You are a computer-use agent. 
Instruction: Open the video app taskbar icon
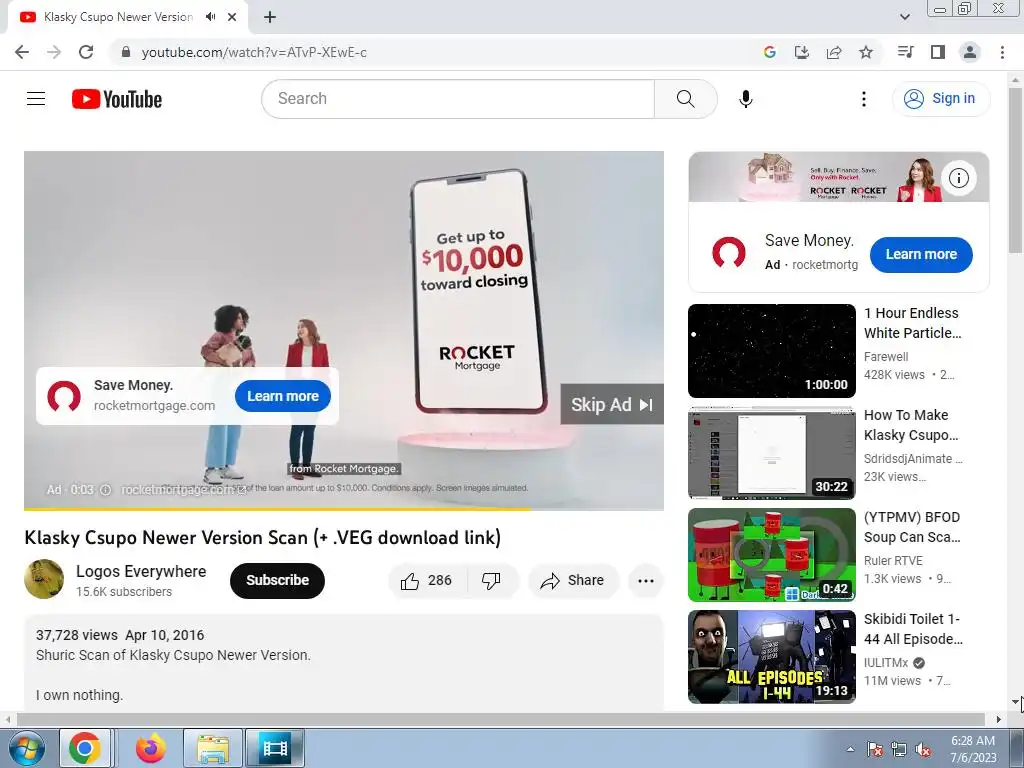pos(274,748)
